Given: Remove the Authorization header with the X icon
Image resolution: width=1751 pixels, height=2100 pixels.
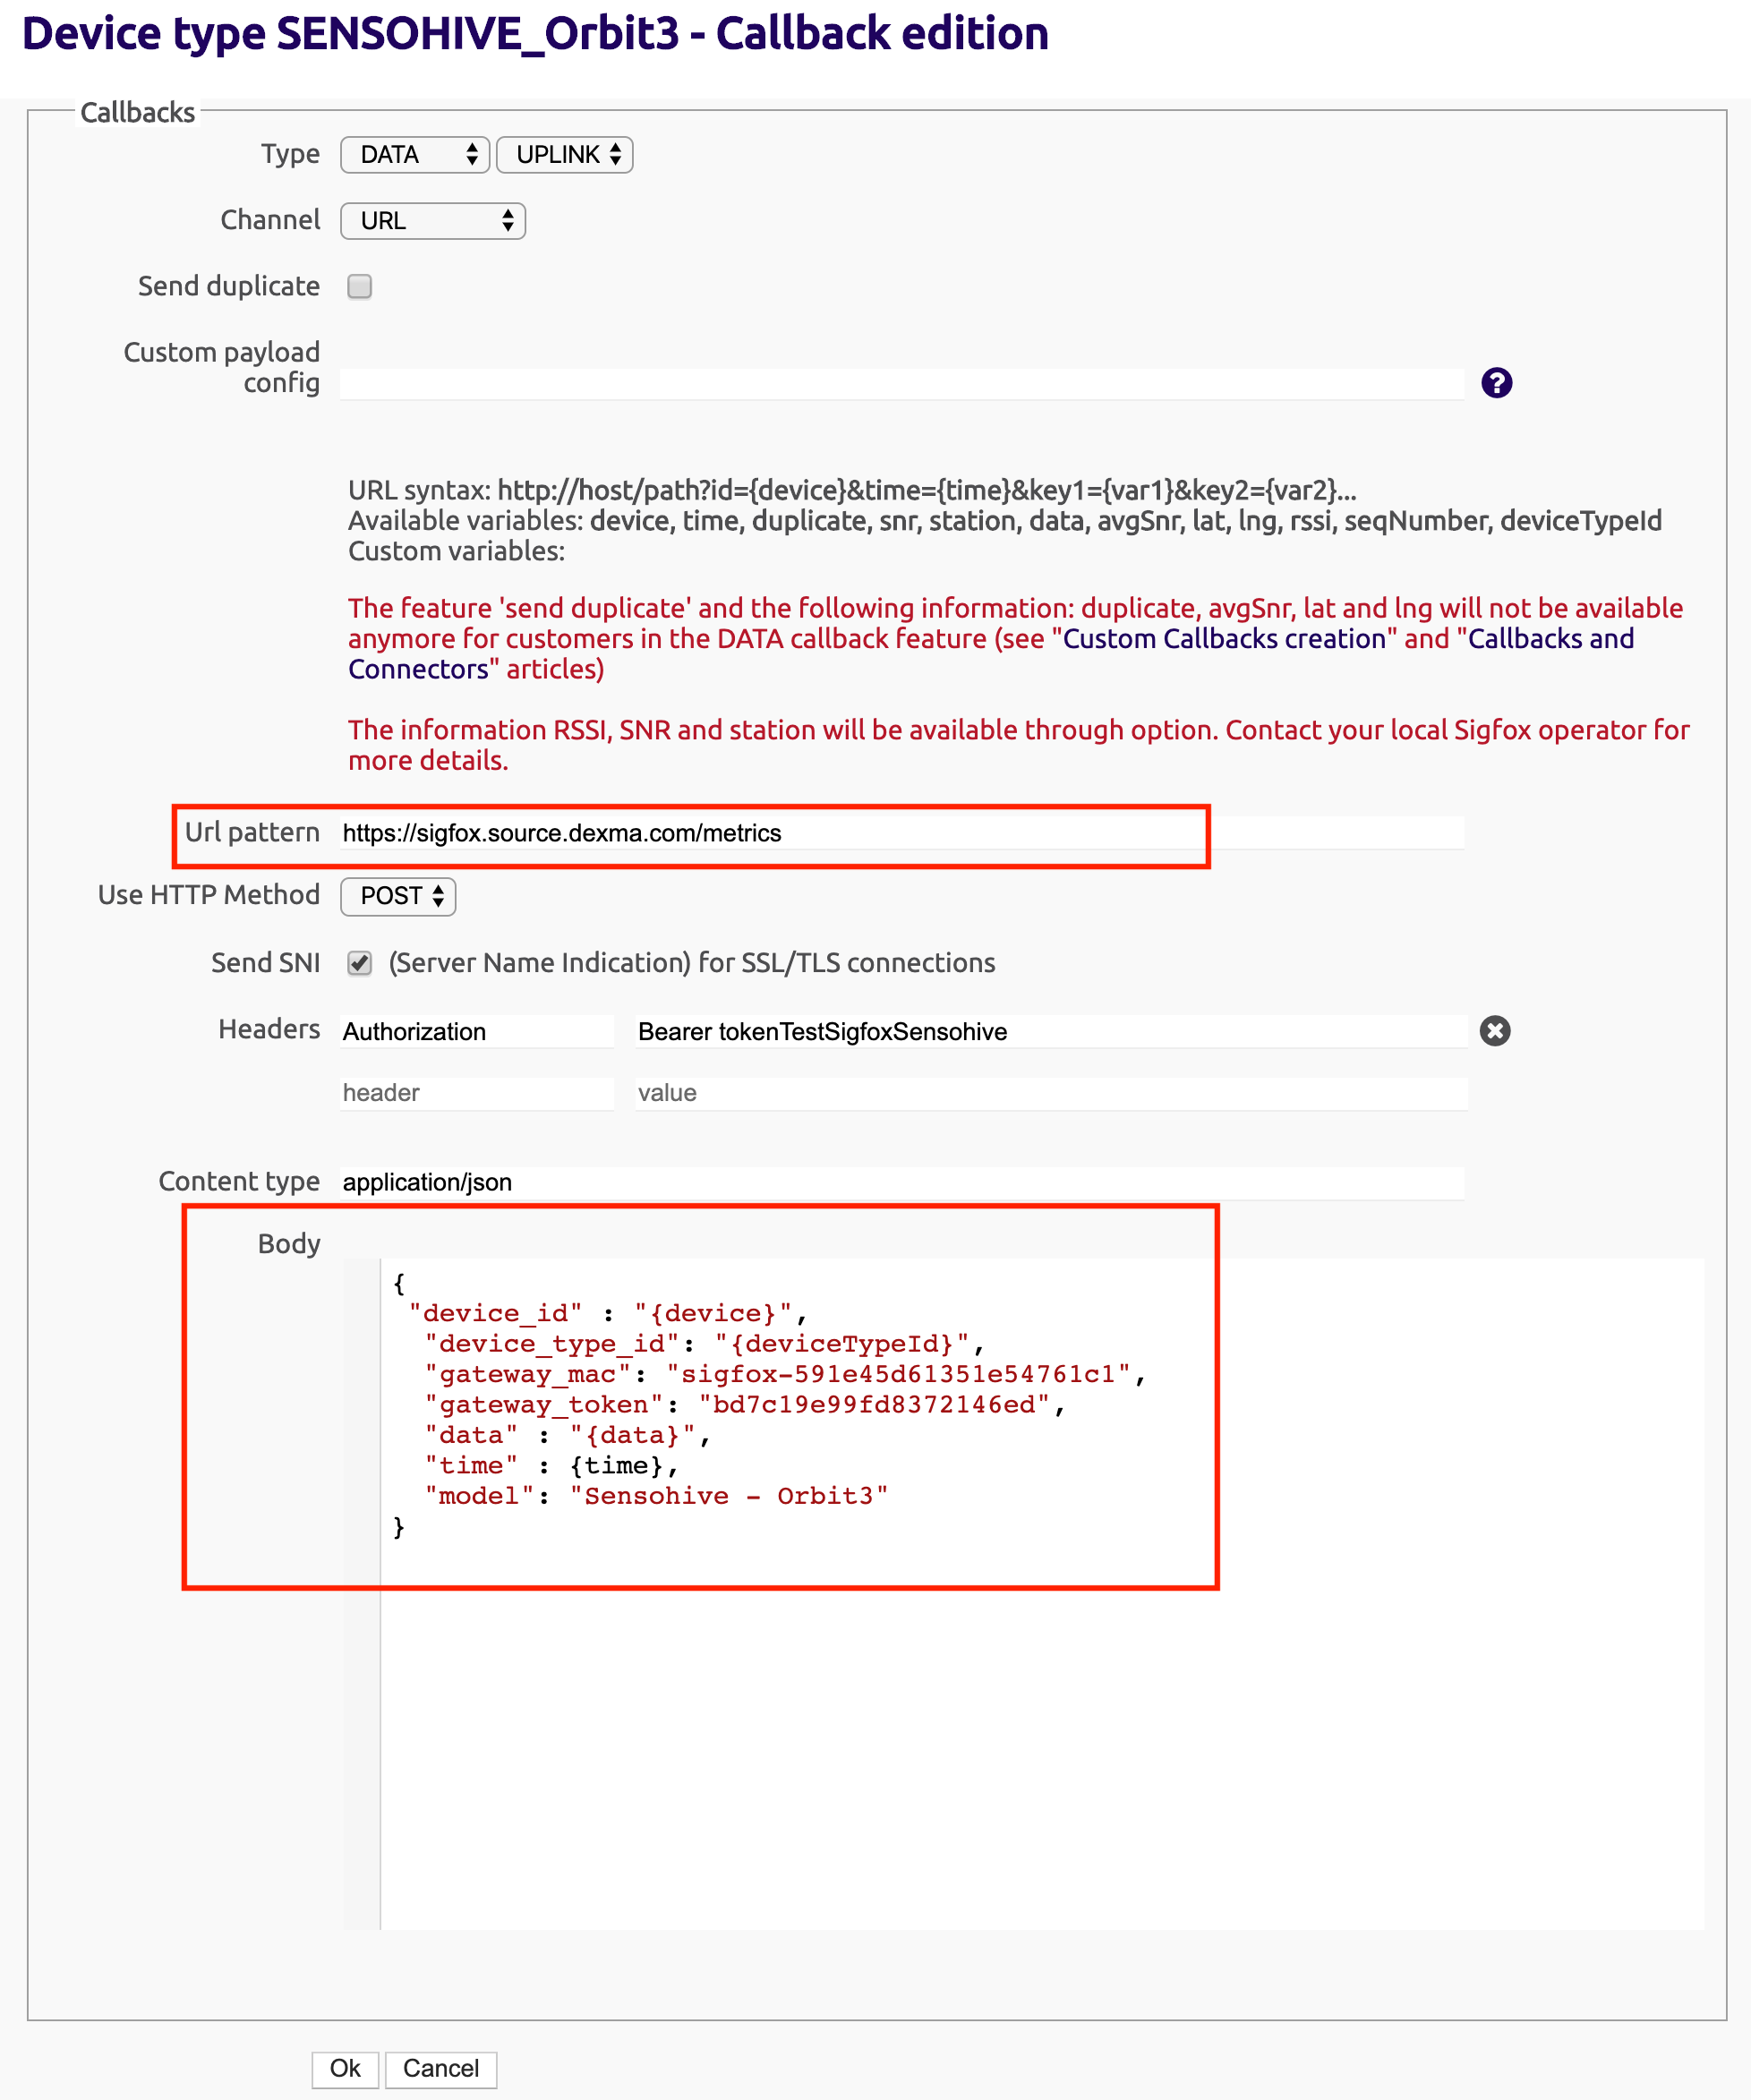Looking at the screenshot, I should pos(1494,1031).
